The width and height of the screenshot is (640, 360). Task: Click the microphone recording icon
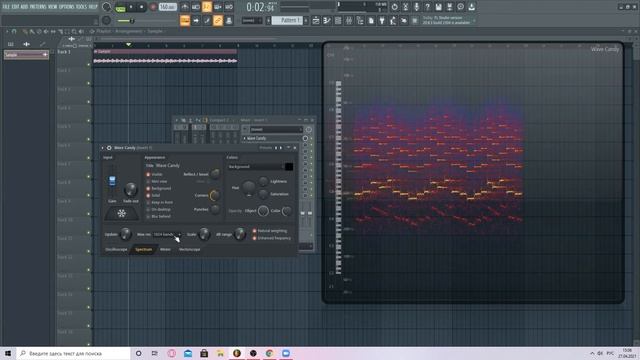point(416,7)
